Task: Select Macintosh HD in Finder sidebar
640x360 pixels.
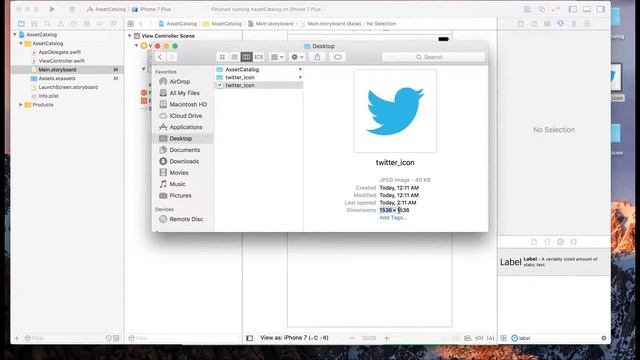Action: tap(188, 104)
